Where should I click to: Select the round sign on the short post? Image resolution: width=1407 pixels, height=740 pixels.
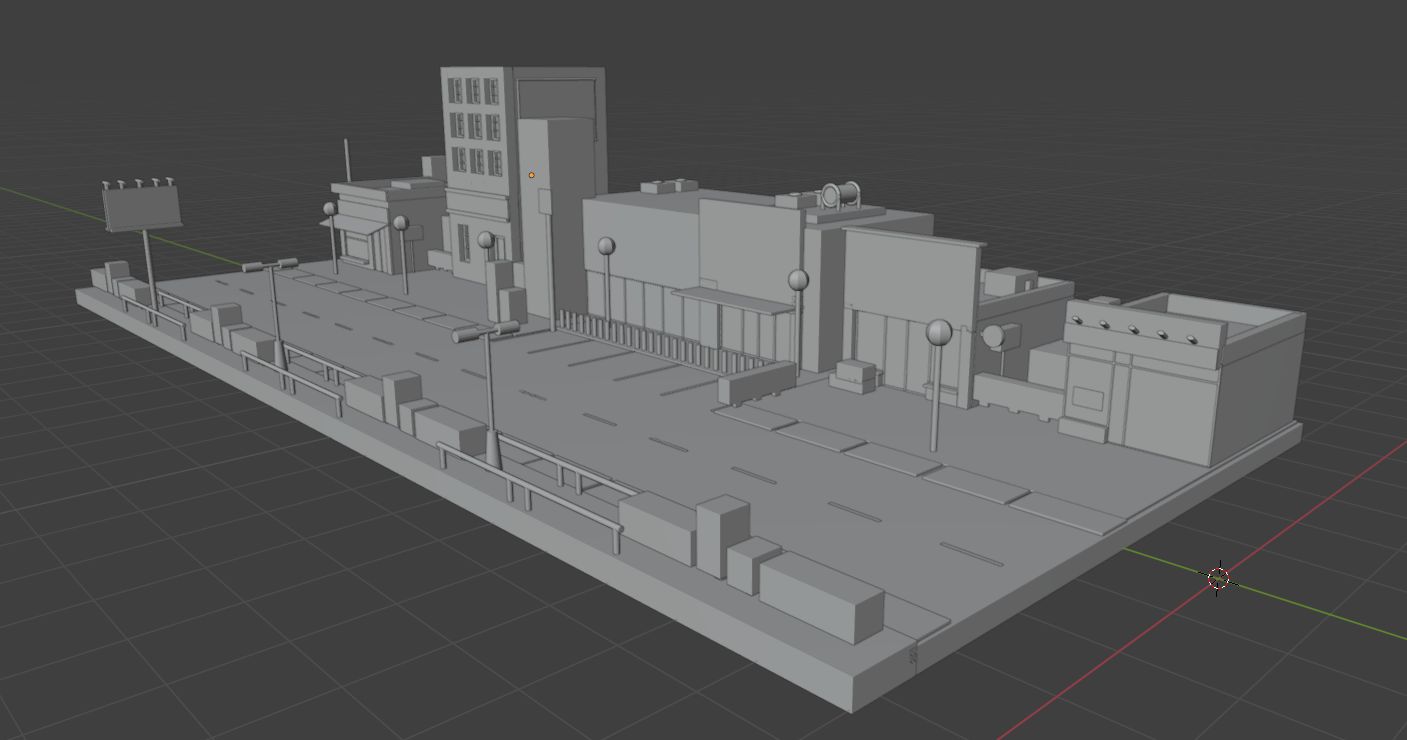click(996, 338)
